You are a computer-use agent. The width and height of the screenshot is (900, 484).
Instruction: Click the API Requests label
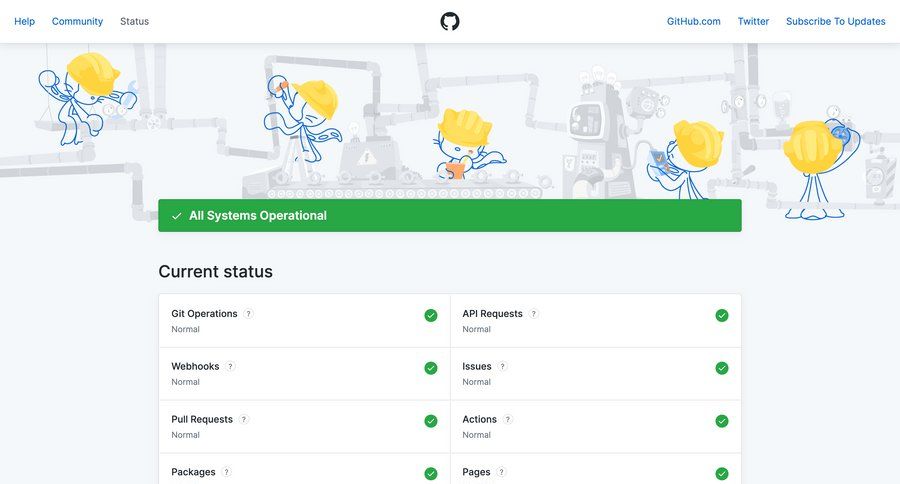tap(492, 313)
